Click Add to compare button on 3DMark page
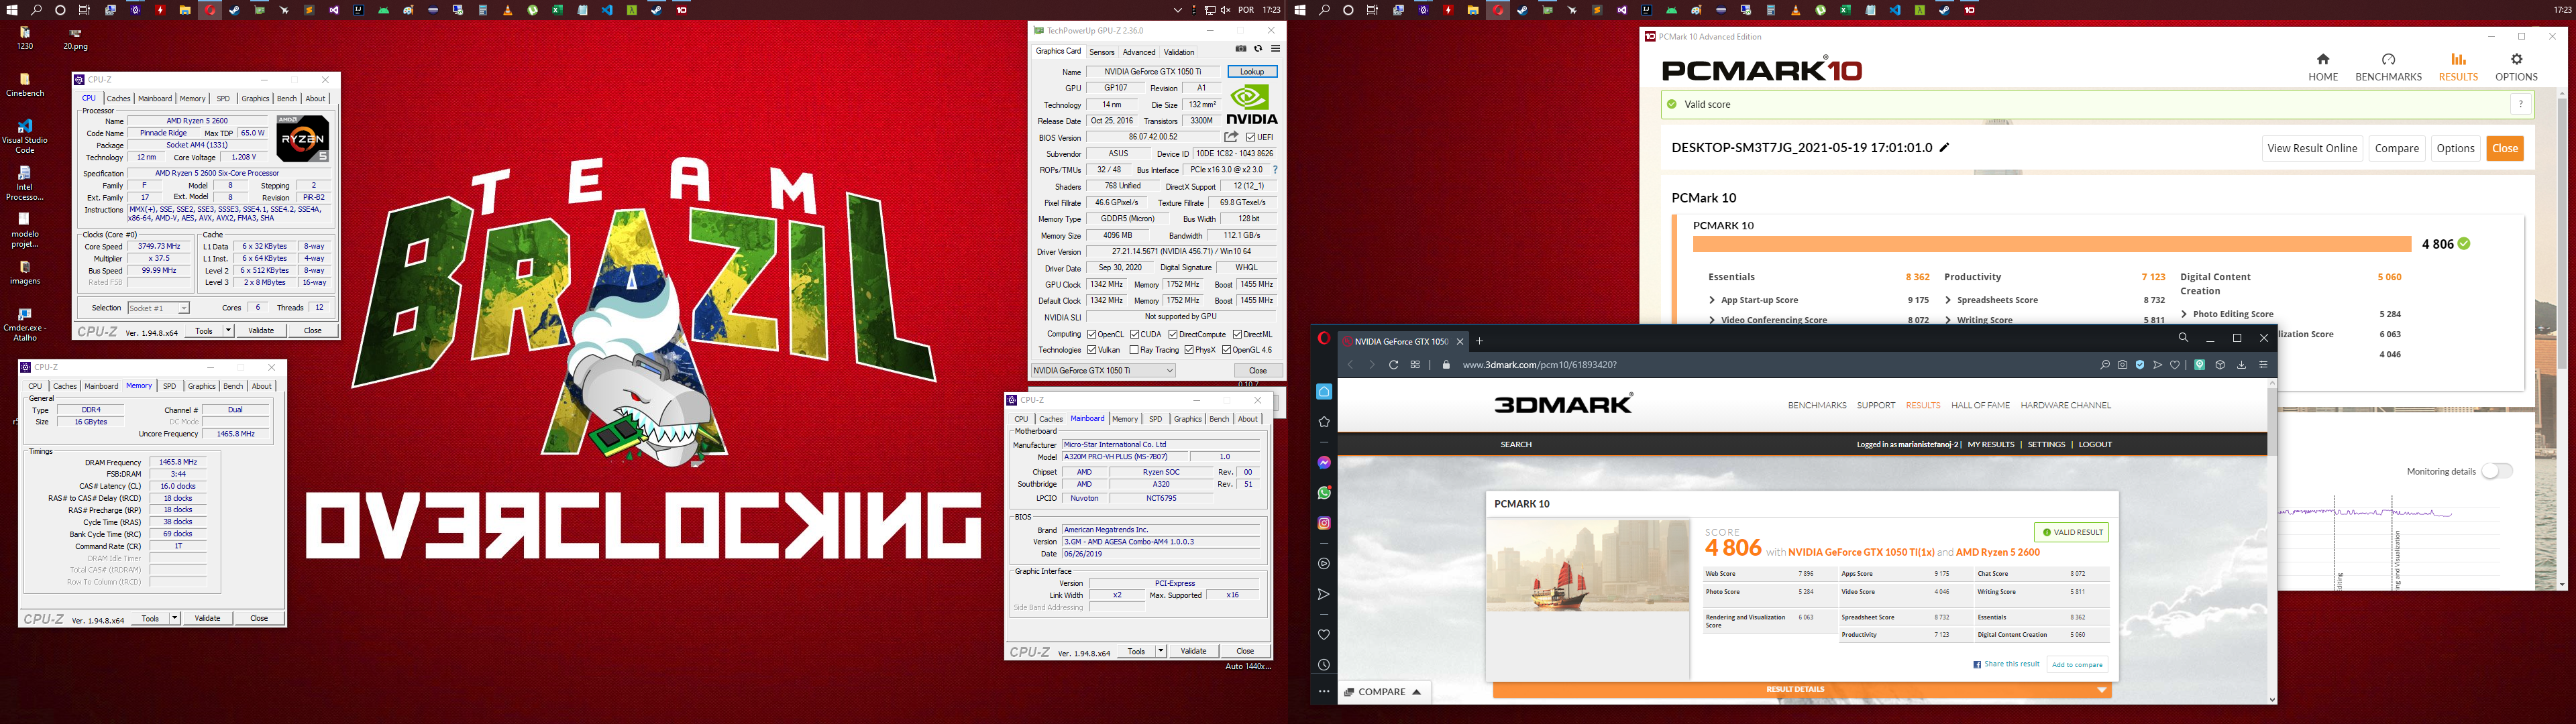Viewport: 2576px width, 724px height. point(2077,665)
